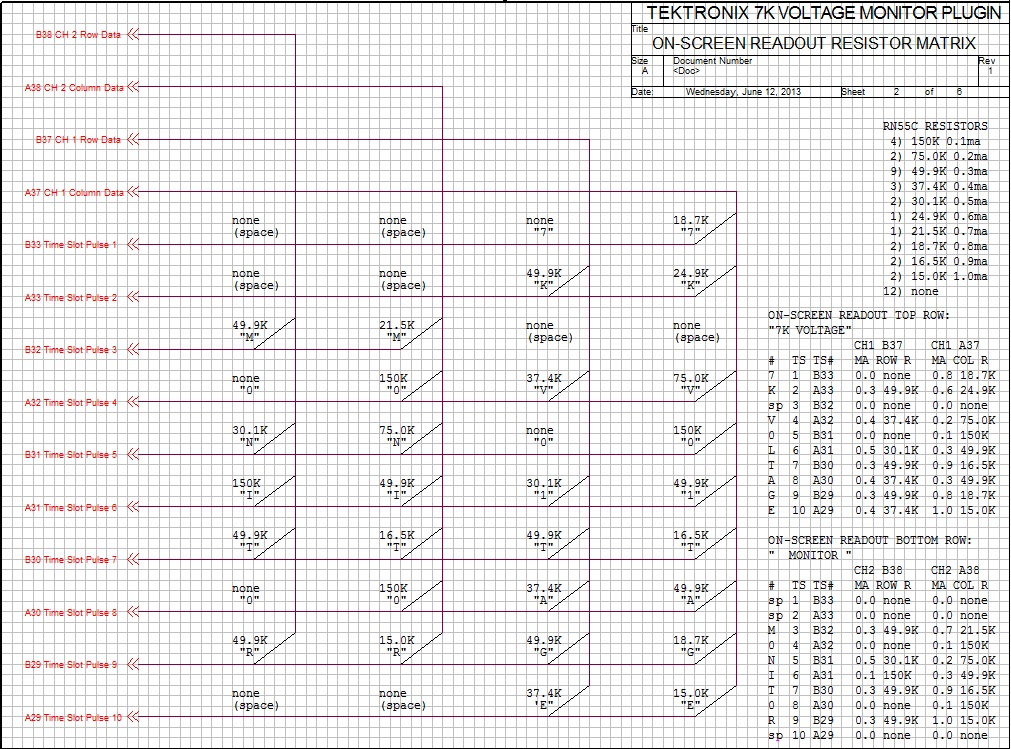Screen dimensions: 1011x749
Task: Click the date Wednesday, June 12, 2013
Action: [x=743, y=92]
